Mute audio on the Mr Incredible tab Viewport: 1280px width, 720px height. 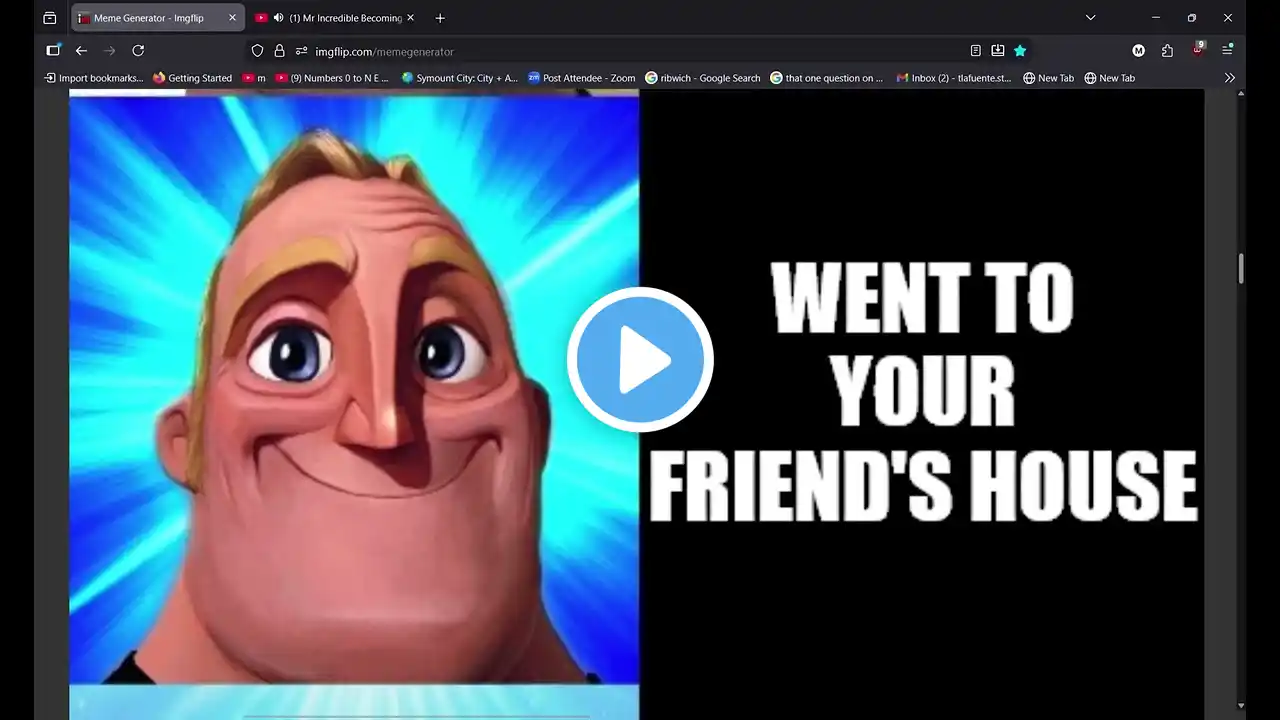pos(277,18)
